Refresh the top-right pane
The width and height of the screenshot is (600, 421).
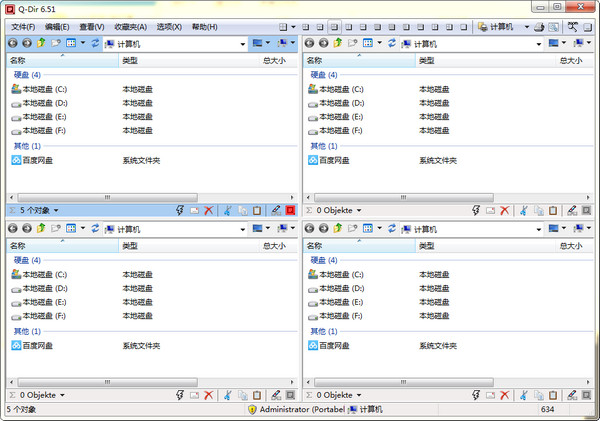(392, 43)
